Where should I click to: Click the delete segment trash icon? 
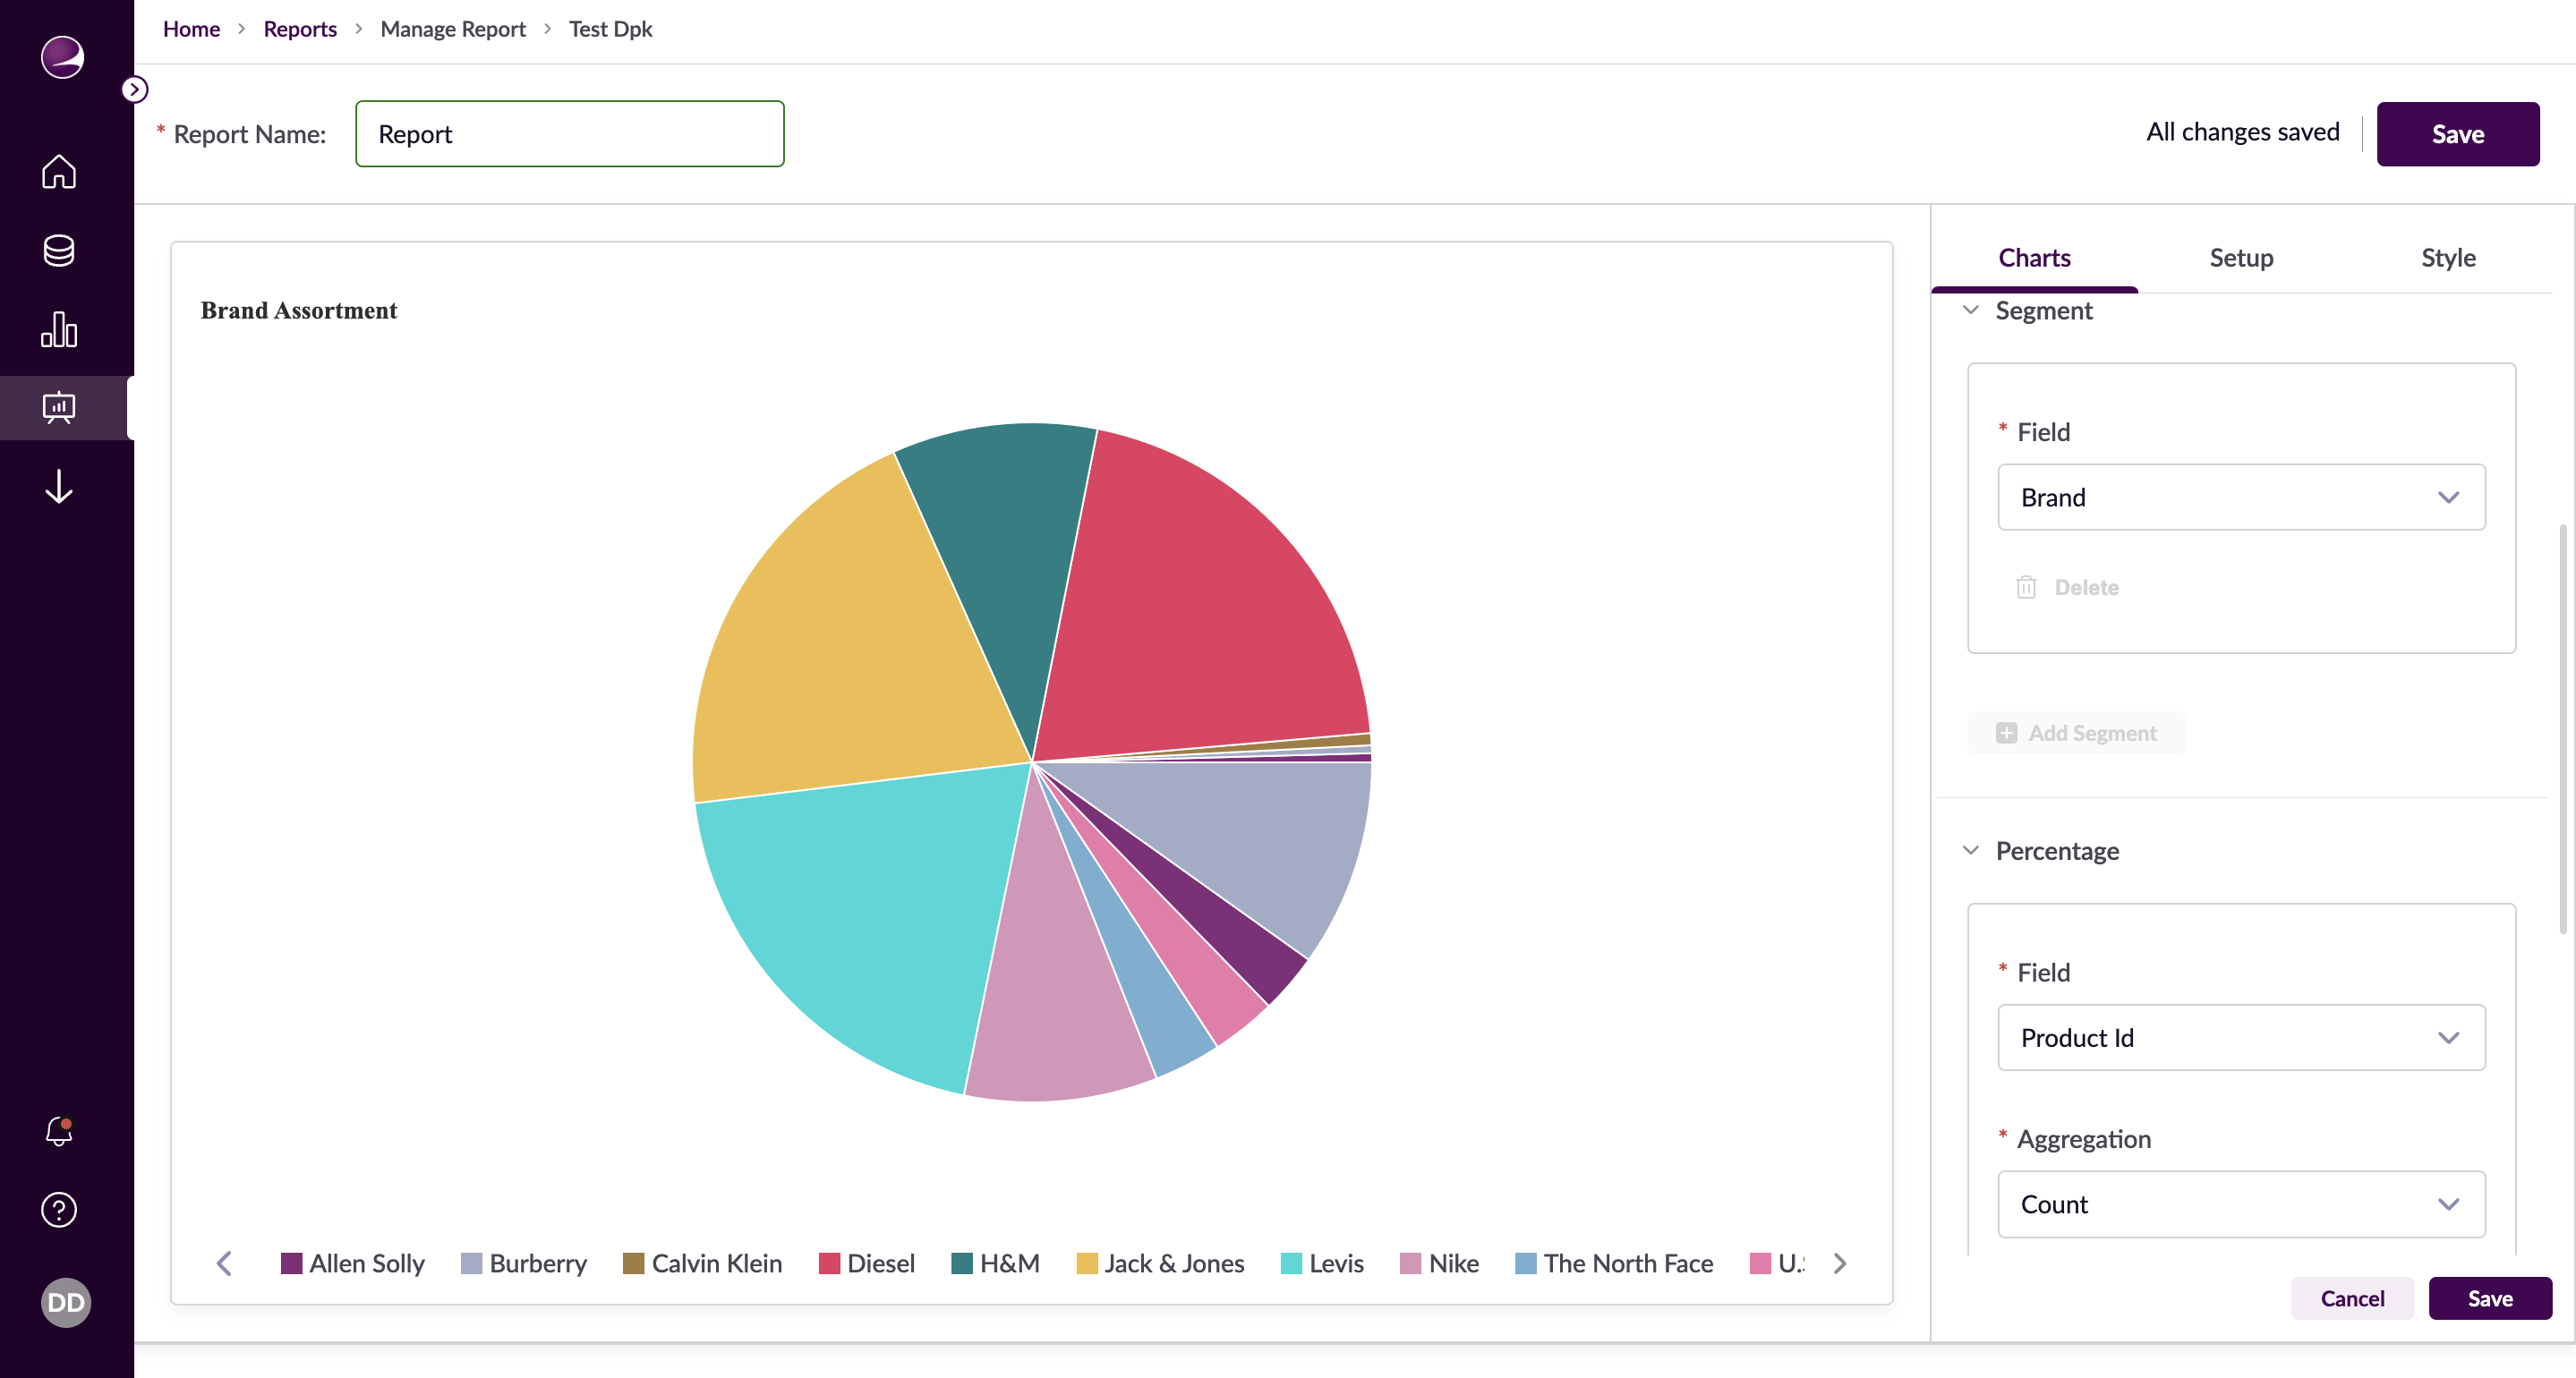(x=2028, y=587)
